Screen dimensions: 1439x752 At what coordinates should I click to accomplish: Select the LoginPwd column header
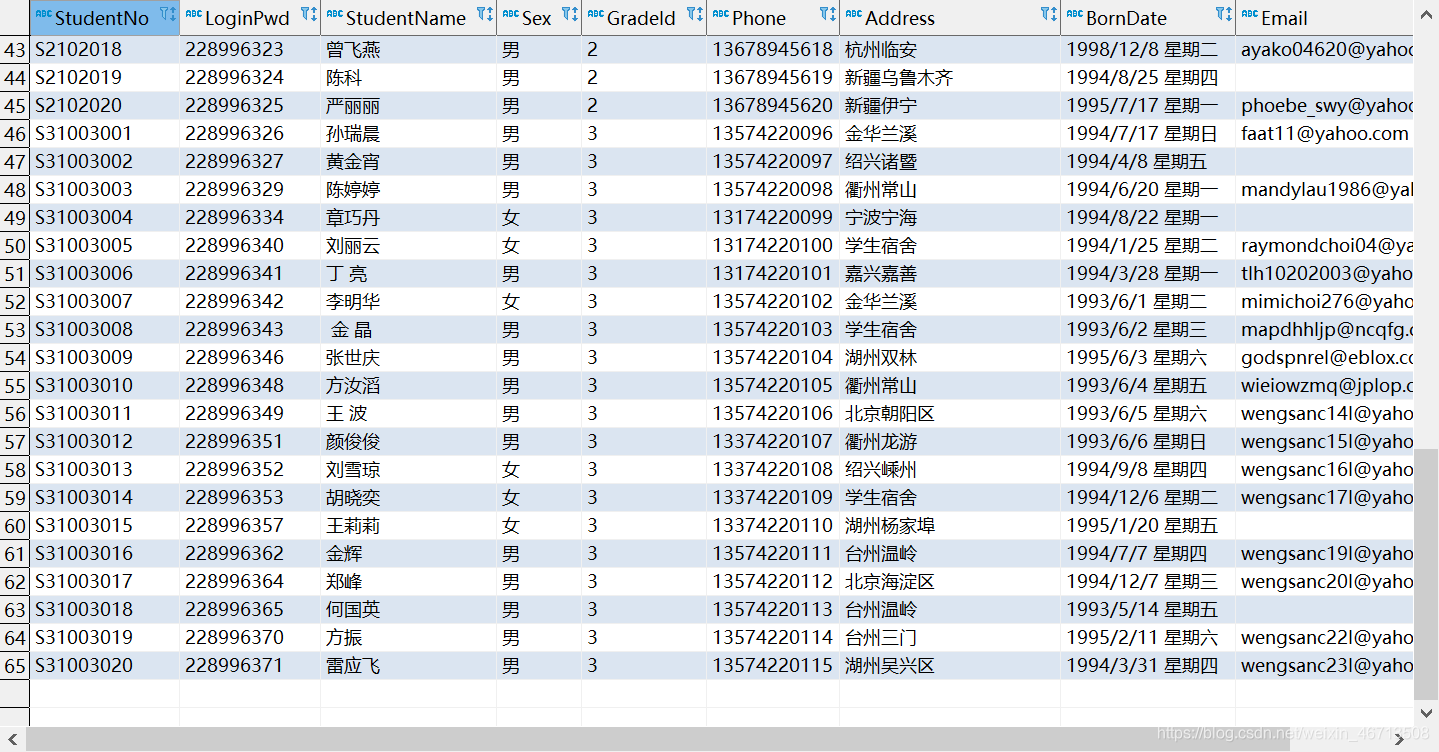(250, 18)
